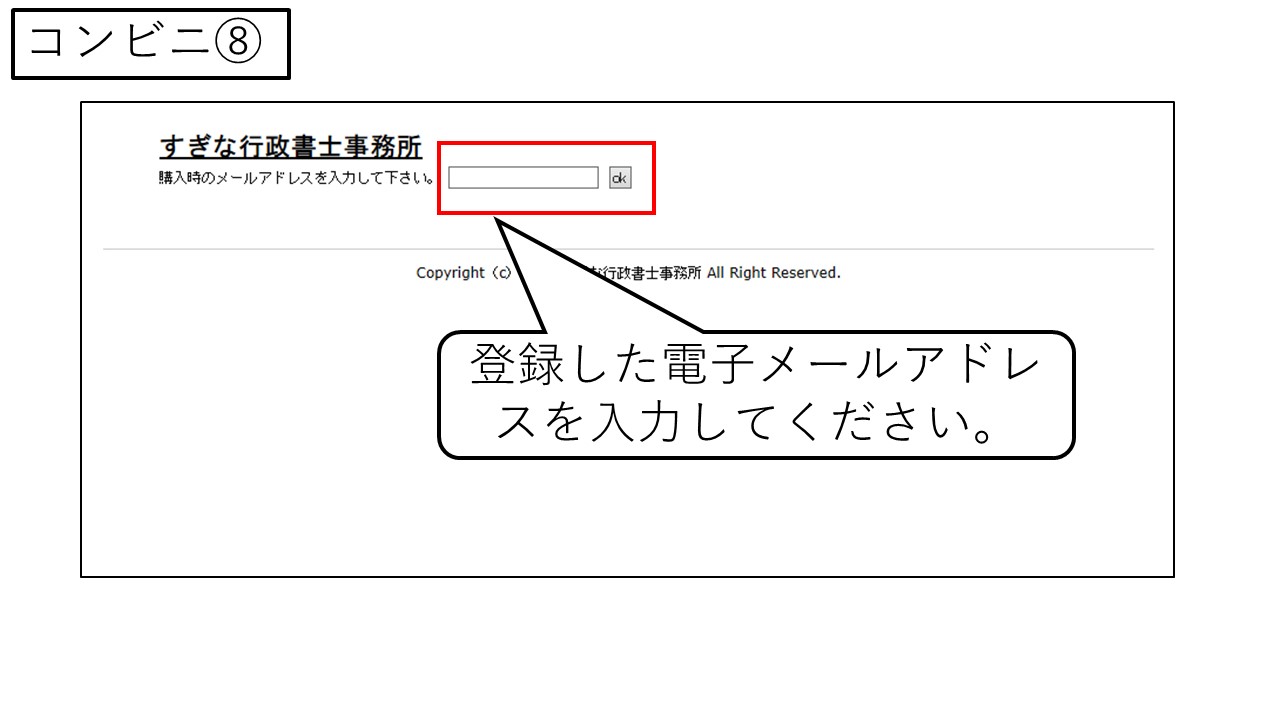1280x720 pixels.
Task: Click the コンビニ⑧ title box
Action: [x=150, y=44]
